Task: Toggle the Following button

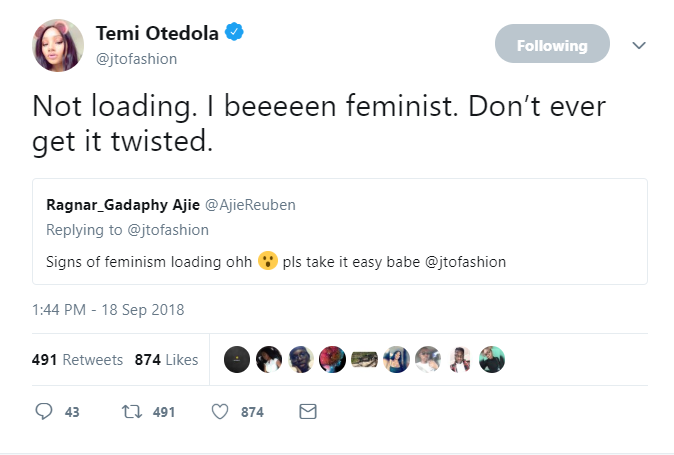Action: point(552,45)
